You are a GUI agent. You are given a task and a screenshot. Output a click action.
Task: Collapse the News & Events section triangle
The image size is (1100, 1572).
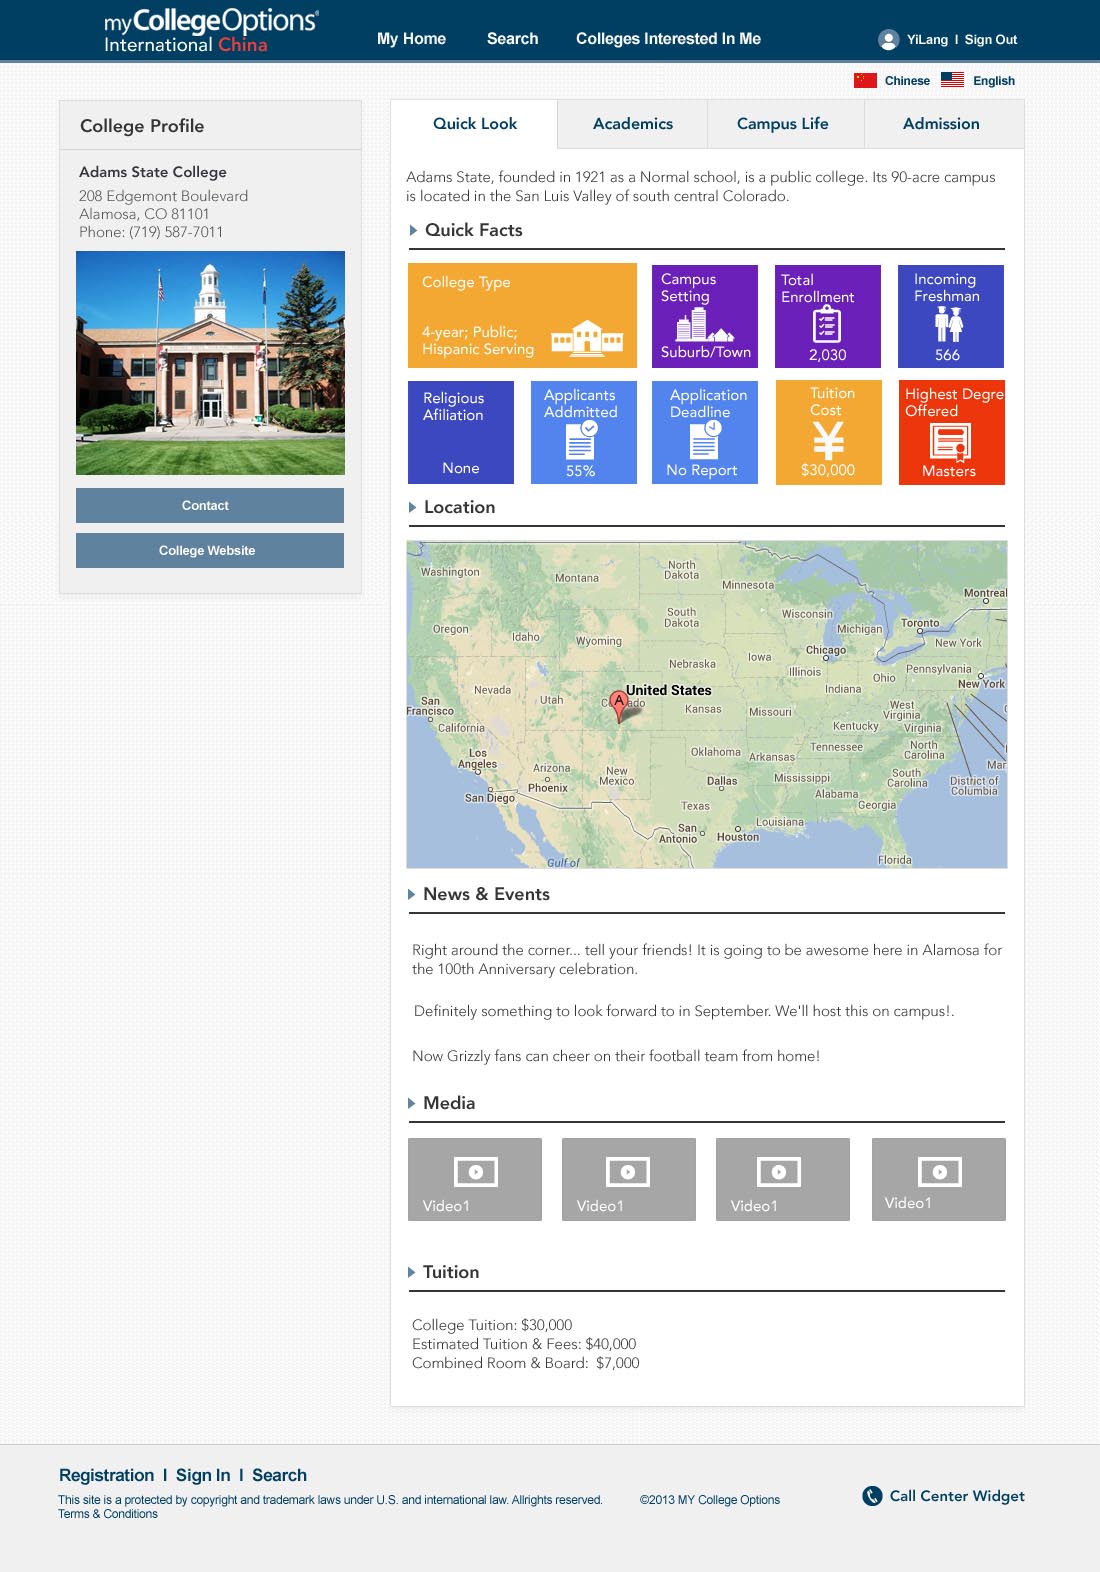[411, 894]
